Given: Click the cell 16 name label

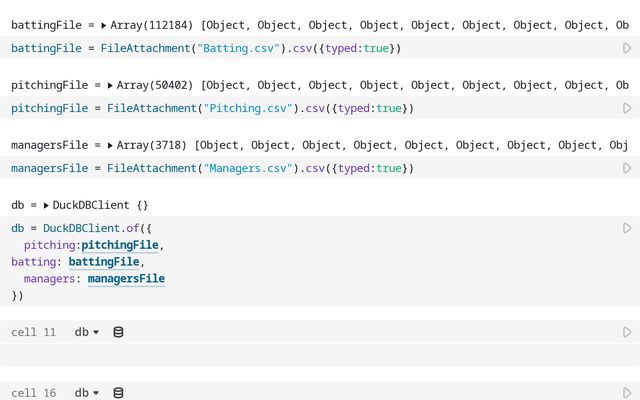Looking at the screenshot, I should pos(33,393).
